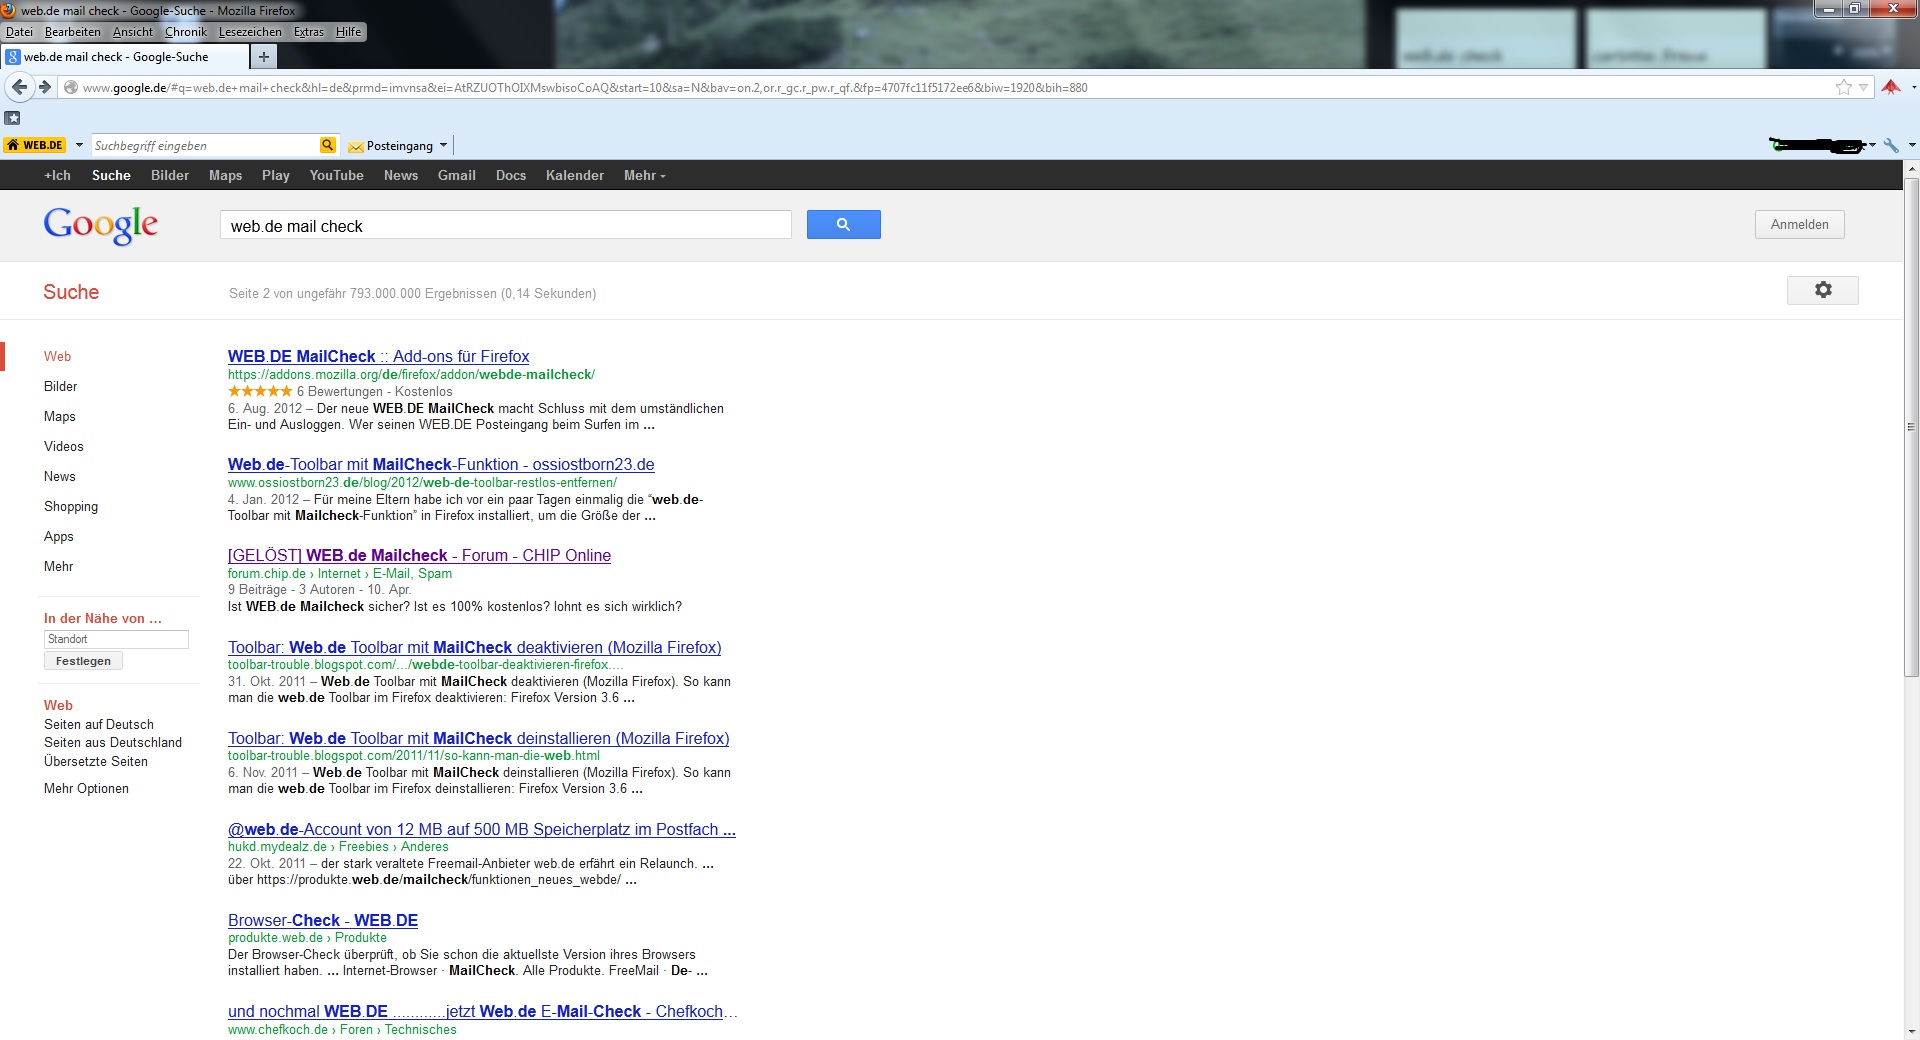The width and height of the screenshot is (1920, 1040).
Task: Click the Anmelden button
Action: [1799, 225]
